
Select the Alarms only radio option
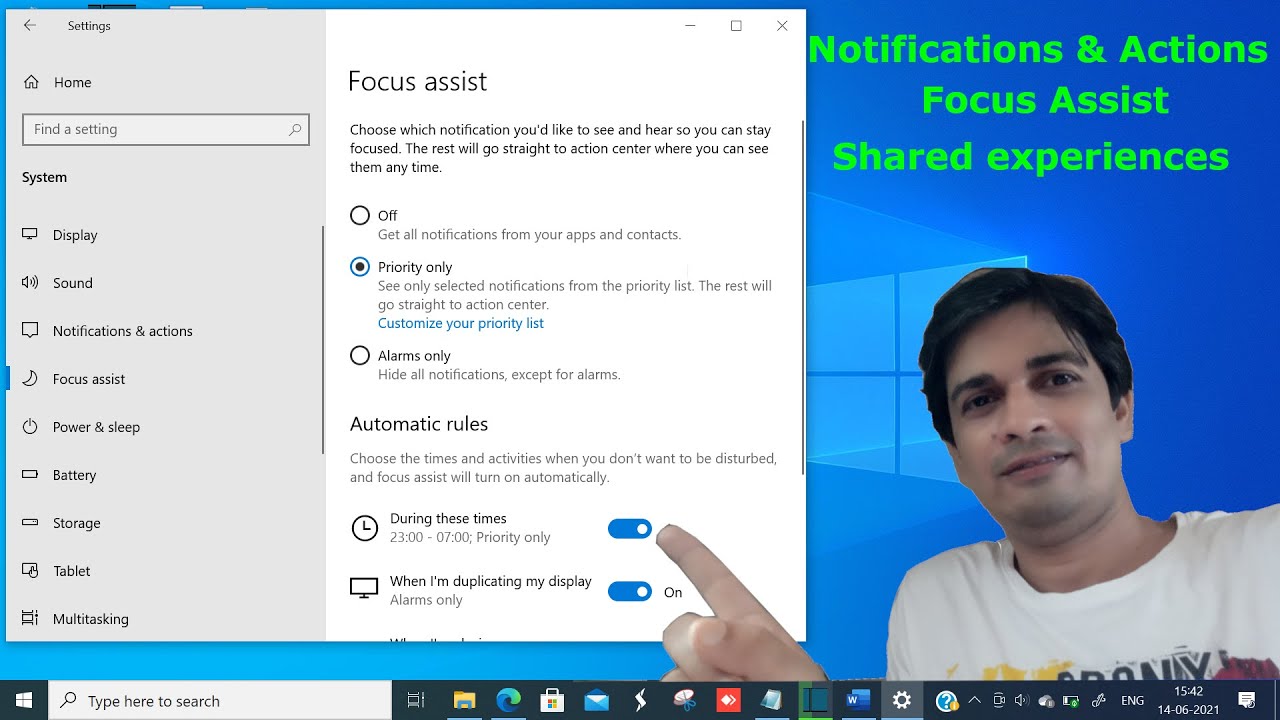pos(360,356)
